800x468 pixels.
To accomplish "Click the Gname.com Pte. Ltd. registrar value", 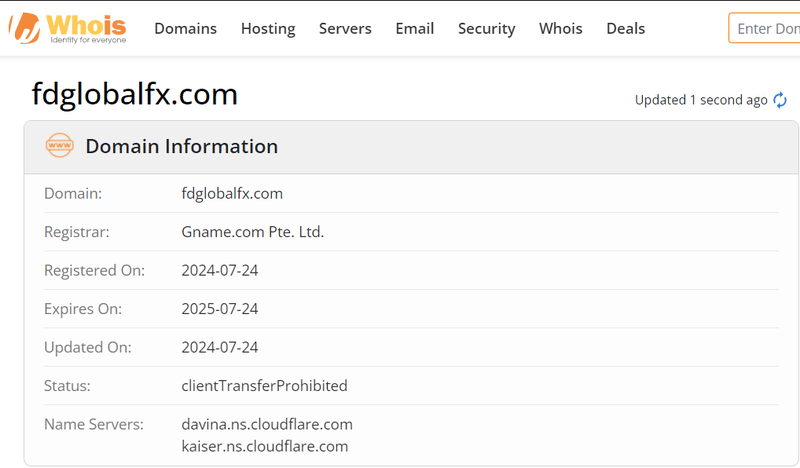I will [253, 232].
